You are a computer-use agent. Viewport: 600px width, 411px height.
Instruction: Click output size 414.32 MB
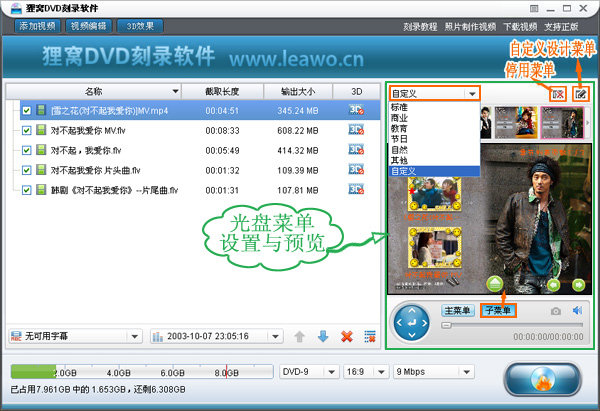[298, 150]
